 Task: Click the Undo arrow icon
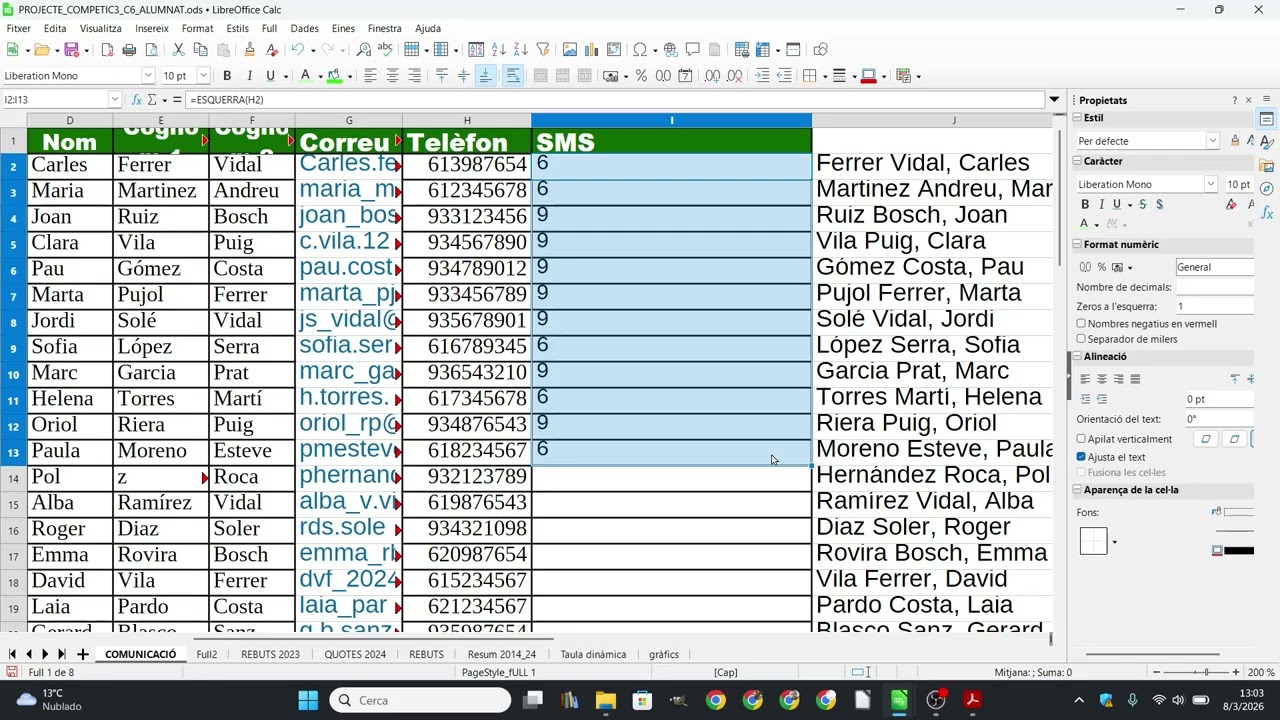(297, 50)
